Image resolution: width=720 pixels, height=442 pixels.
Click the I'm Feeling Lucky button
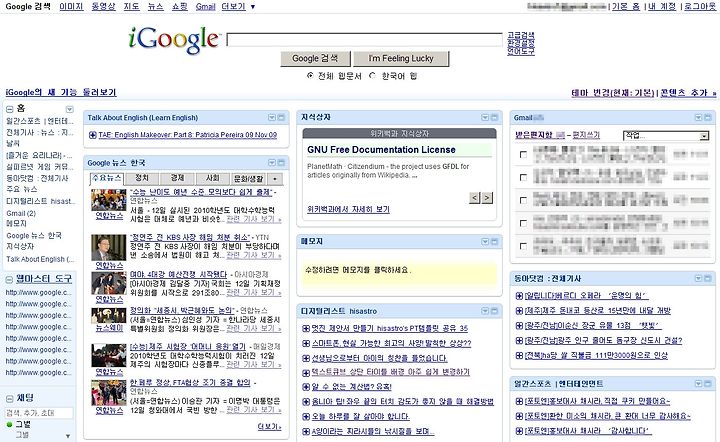[401, 58]
